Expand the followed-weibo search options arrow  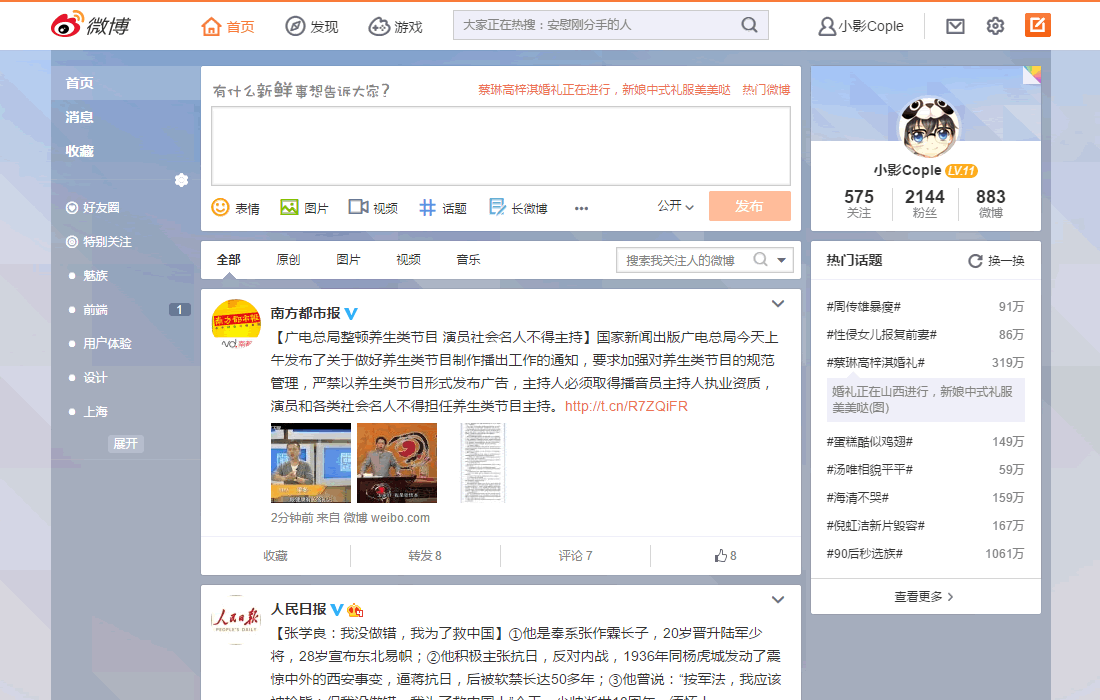point(782,260)
